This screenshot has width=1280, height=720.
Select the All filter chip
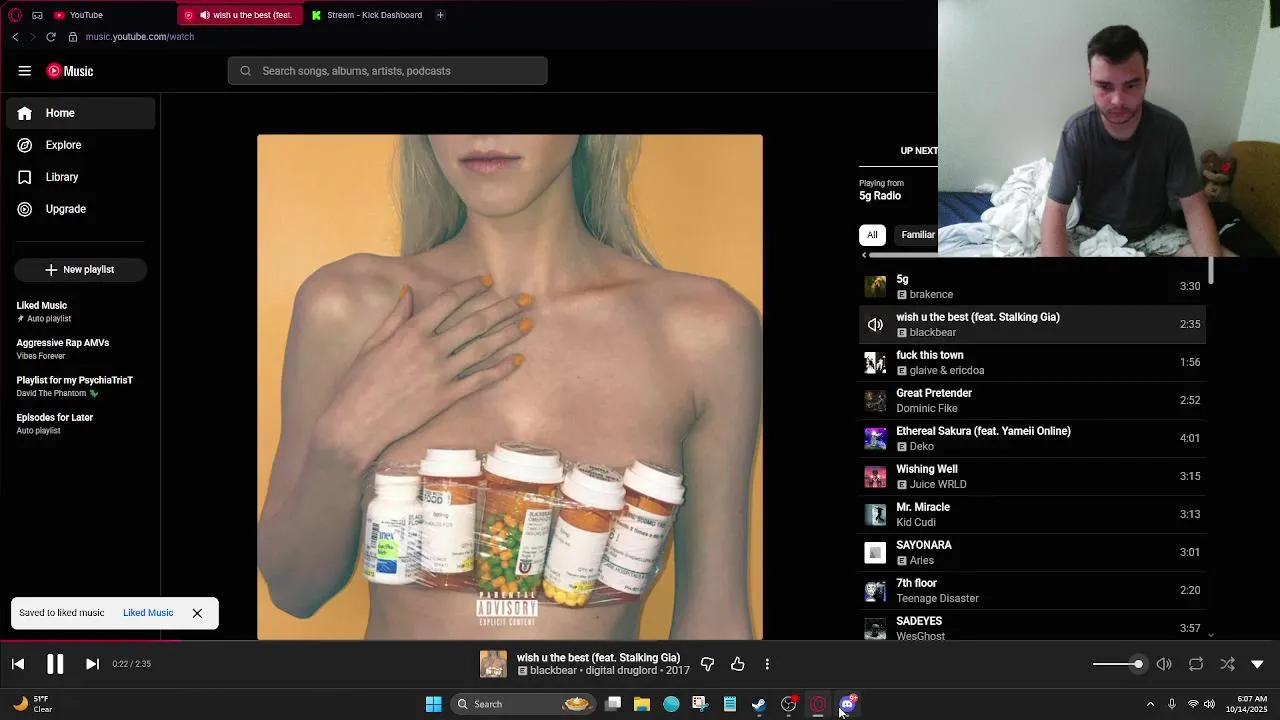pyautogui.click(x=872, y=235)
